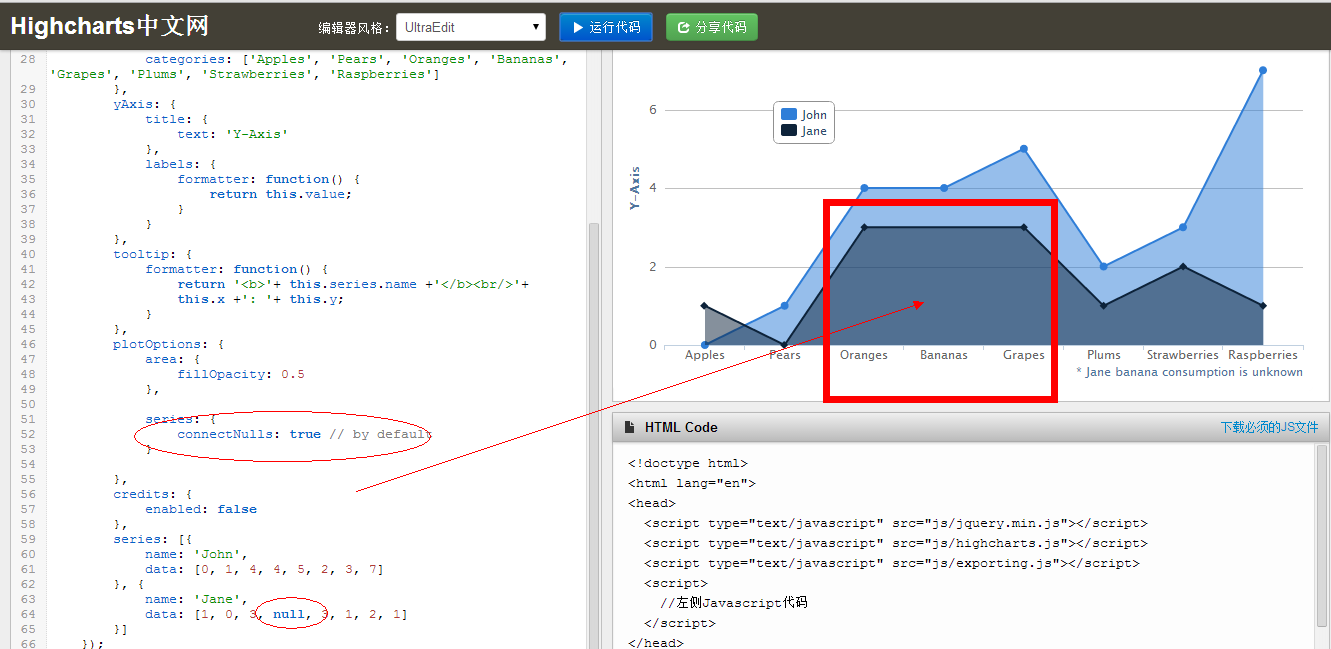The width and height of the screenshot is (1331, 649).
Task: Place cursor on 'fillOpacity: 0.5' code line
Action: [x=241, y=374]
